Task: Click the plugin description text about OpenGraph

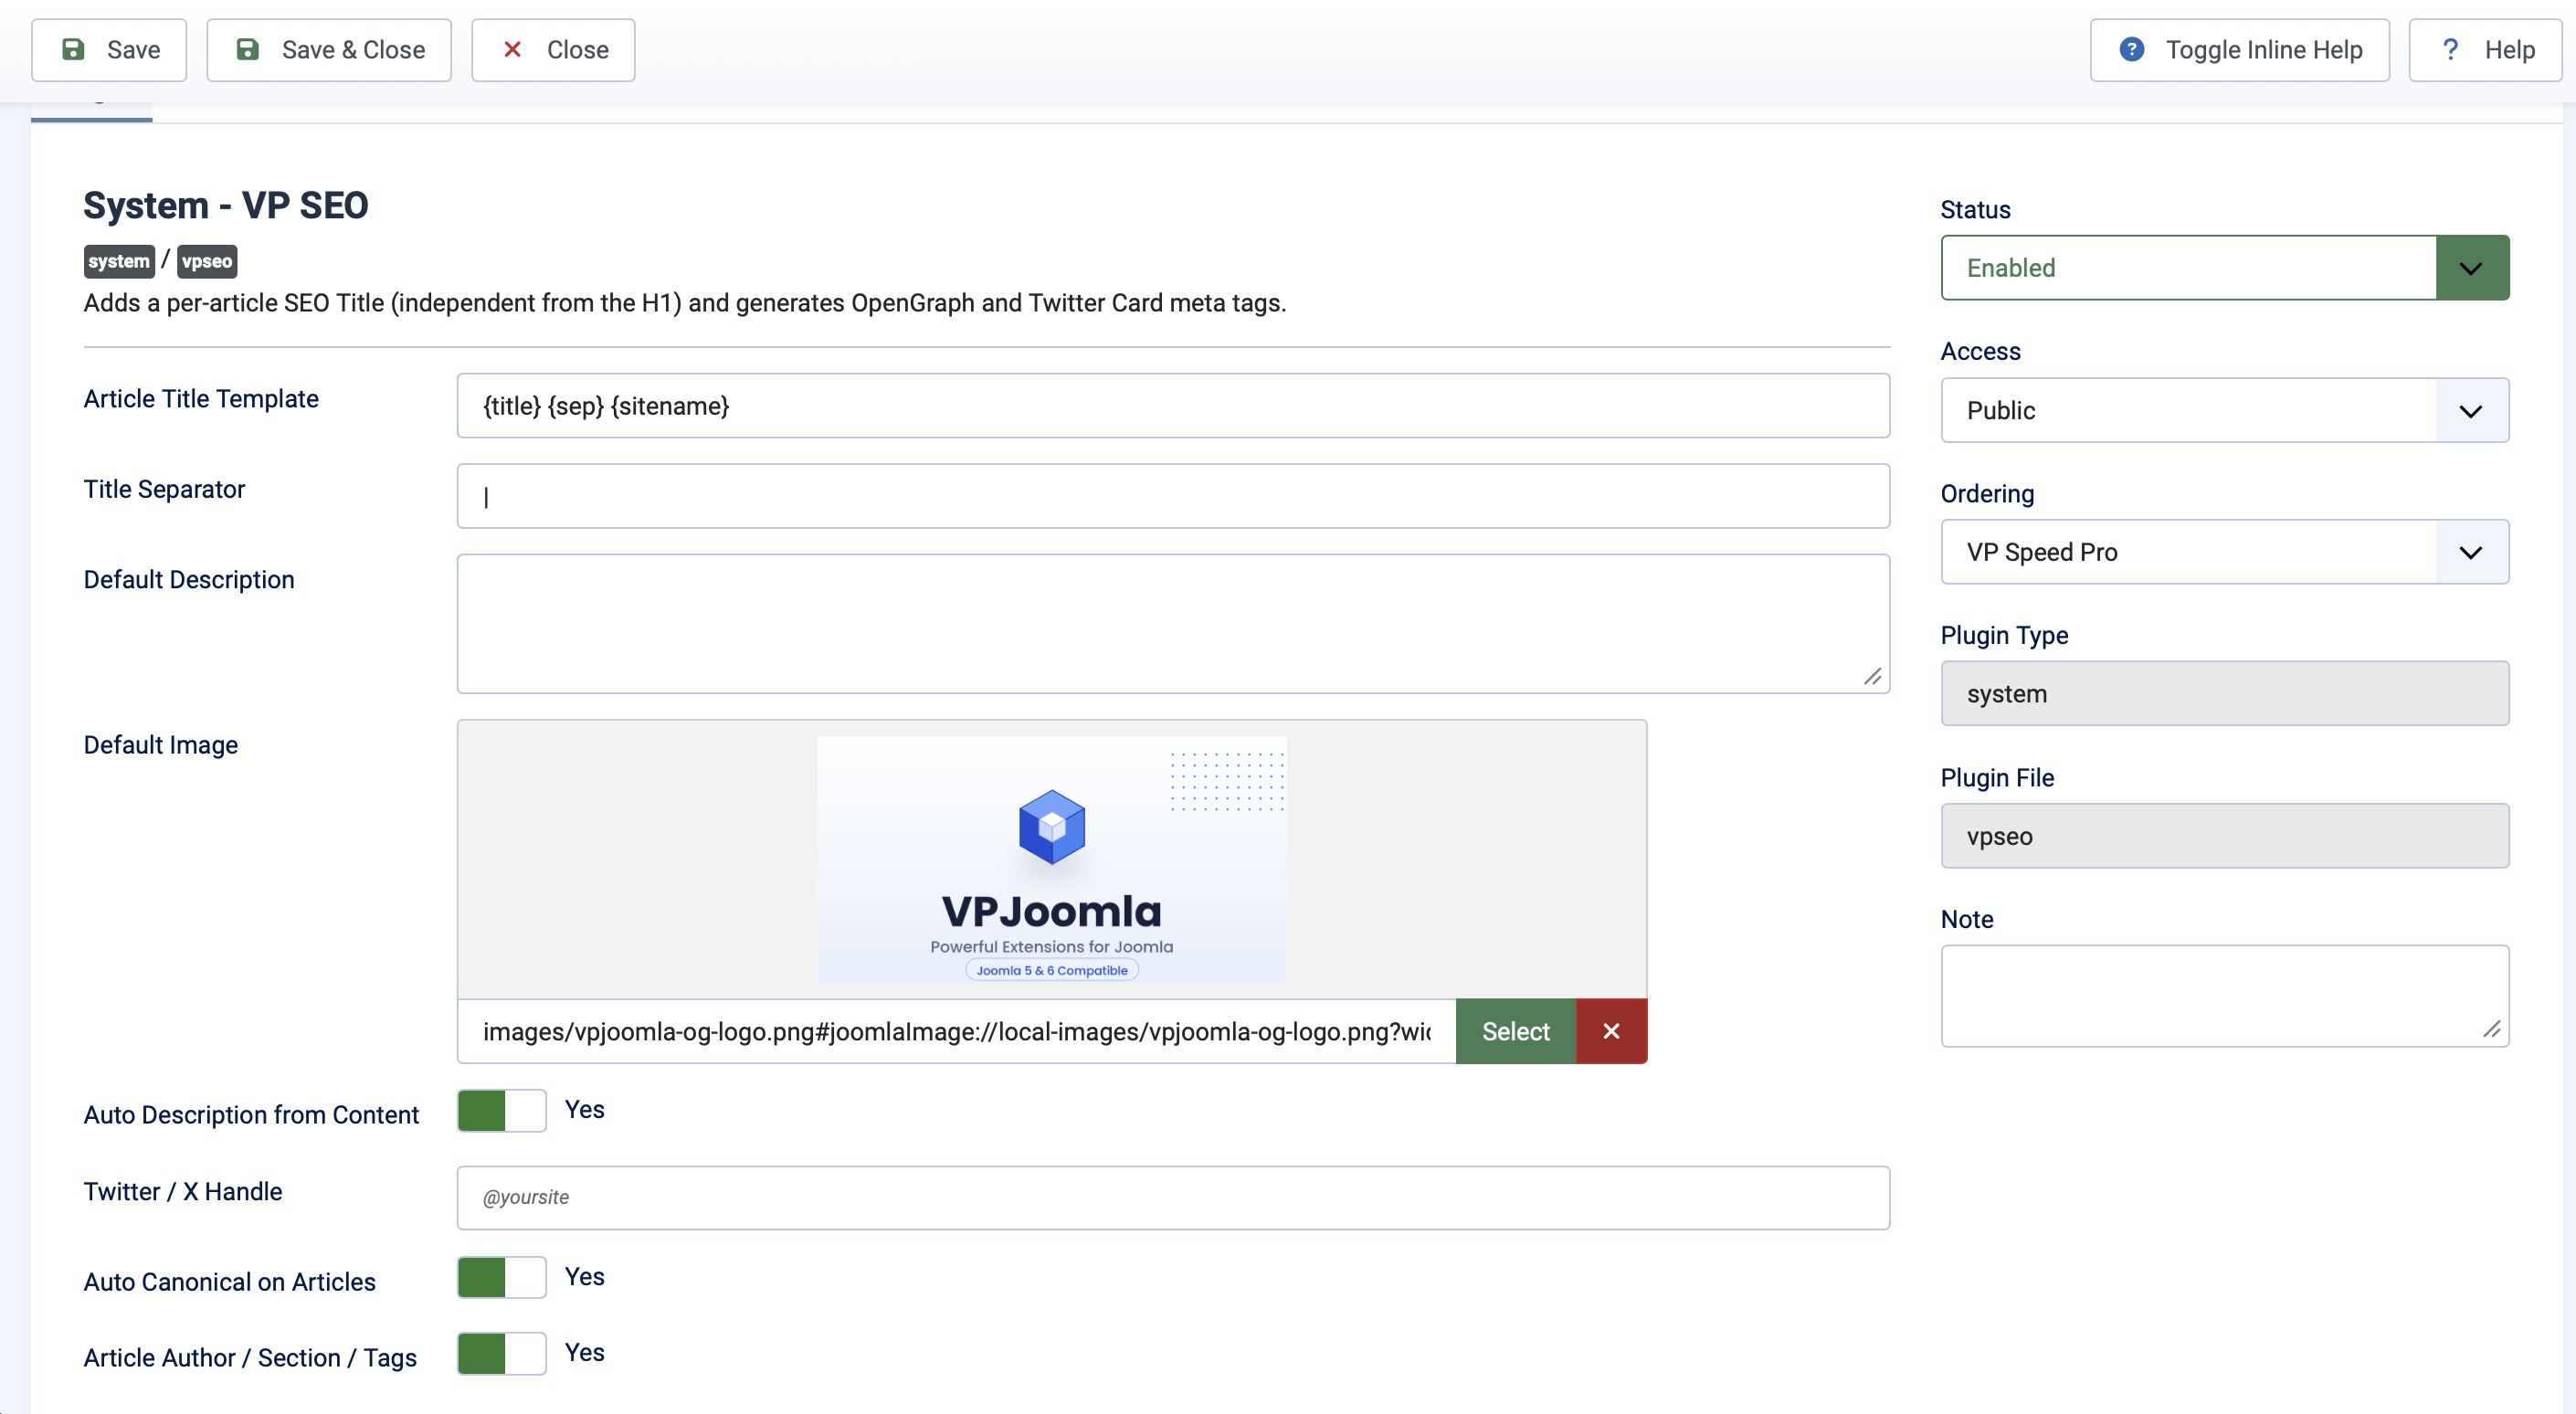Action: 685,303
